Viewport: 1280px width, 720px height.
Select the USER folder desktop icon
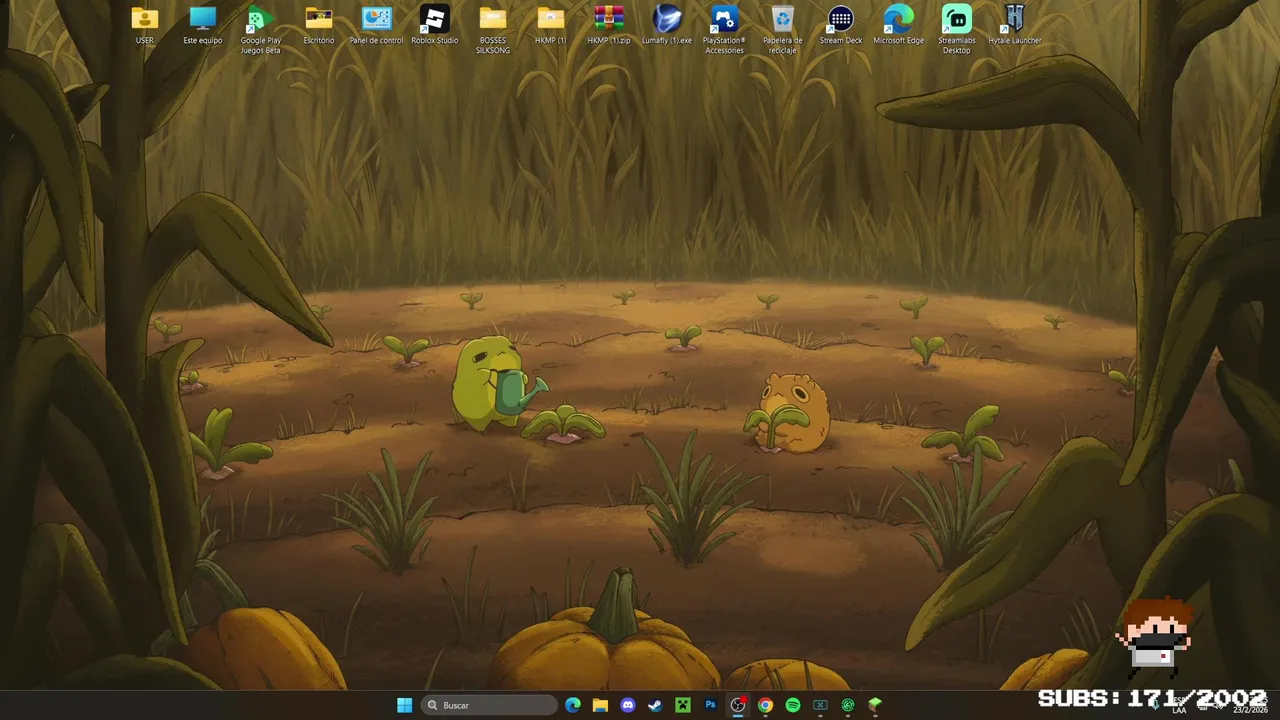[x=145, y=26]
